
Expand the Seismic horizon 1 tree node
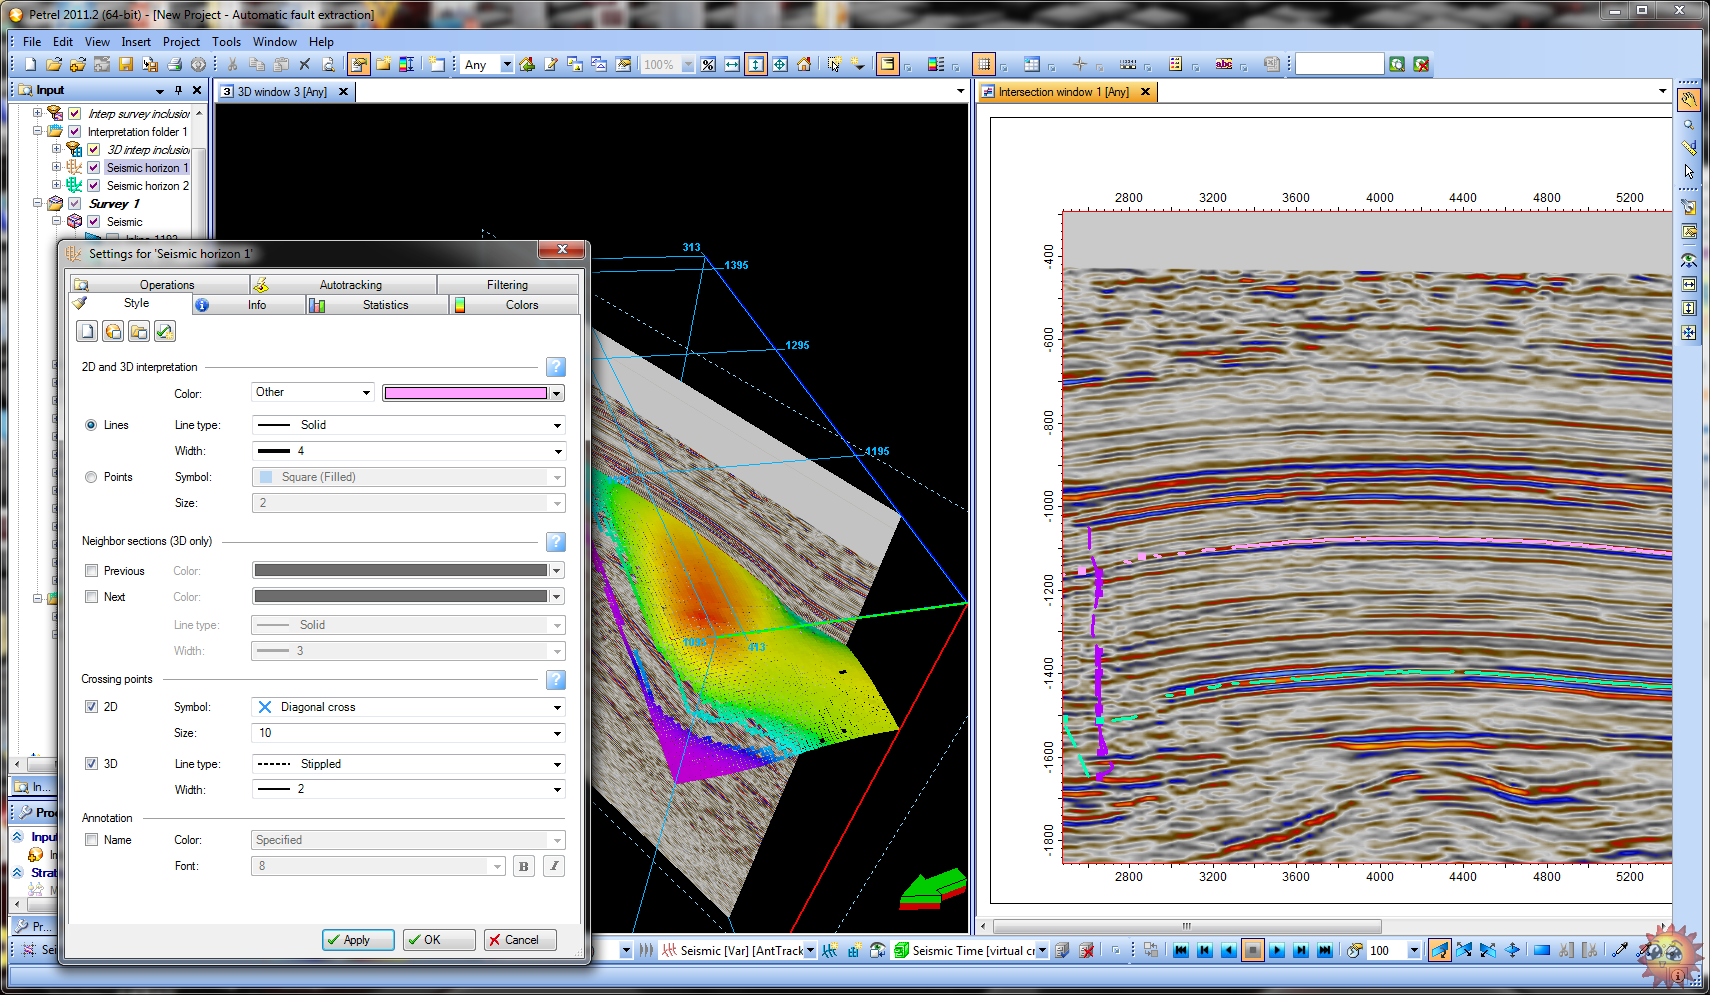tap(56, 167)
